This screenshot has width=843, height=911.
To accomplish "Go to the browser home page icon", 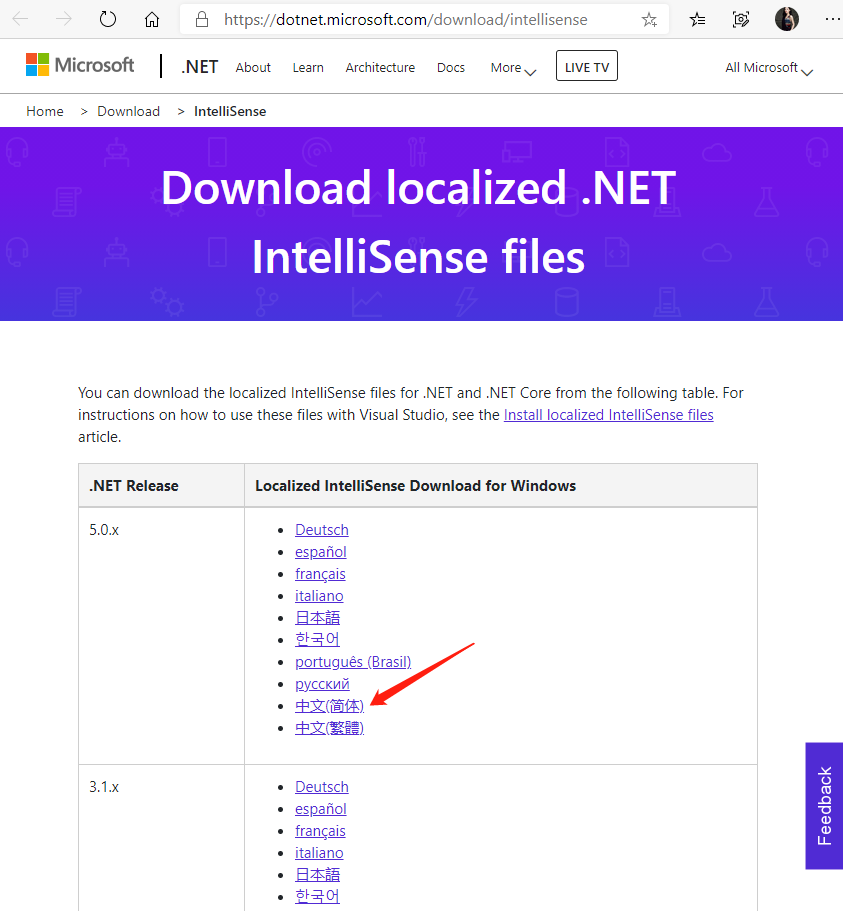I will click(152, 20).
